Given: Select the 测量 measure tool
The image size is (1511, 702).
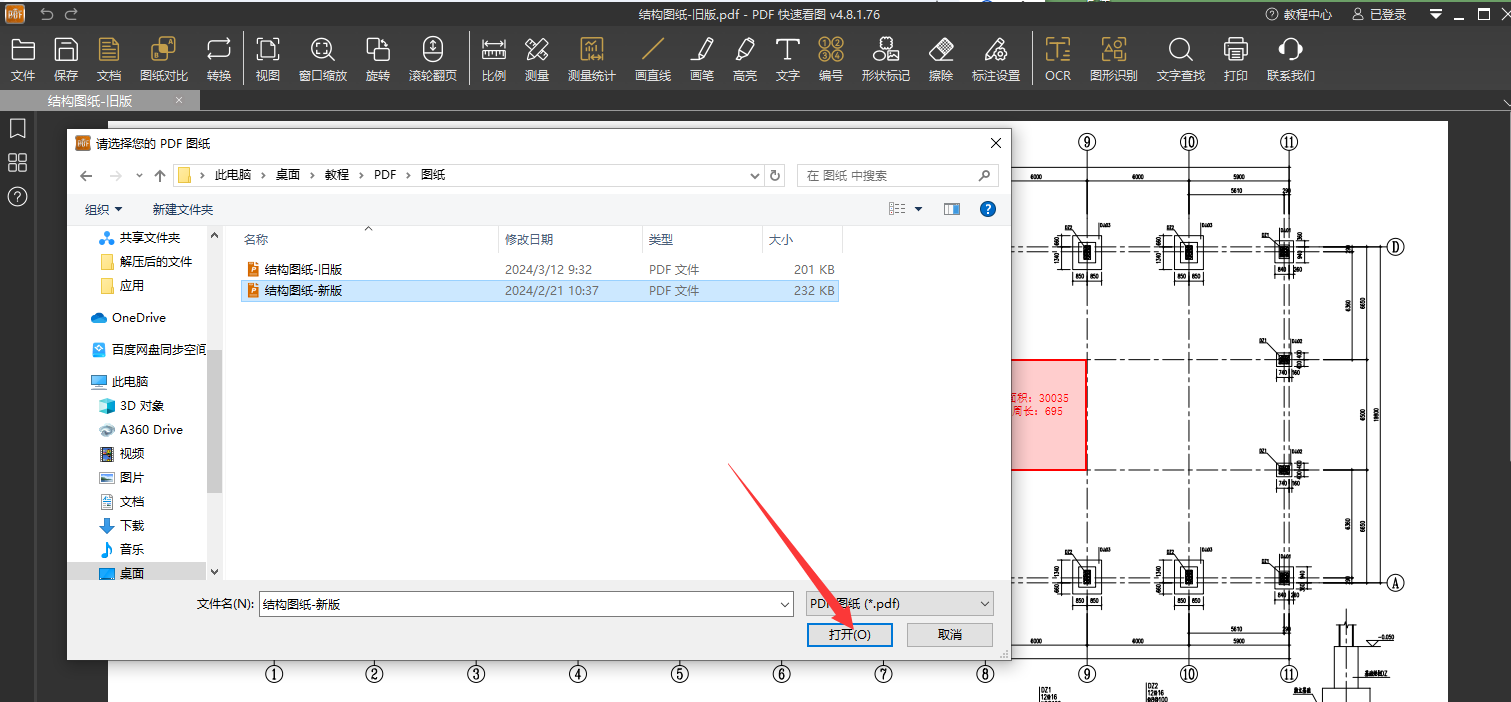Looking at the screenshot, I should click(537, 58).
